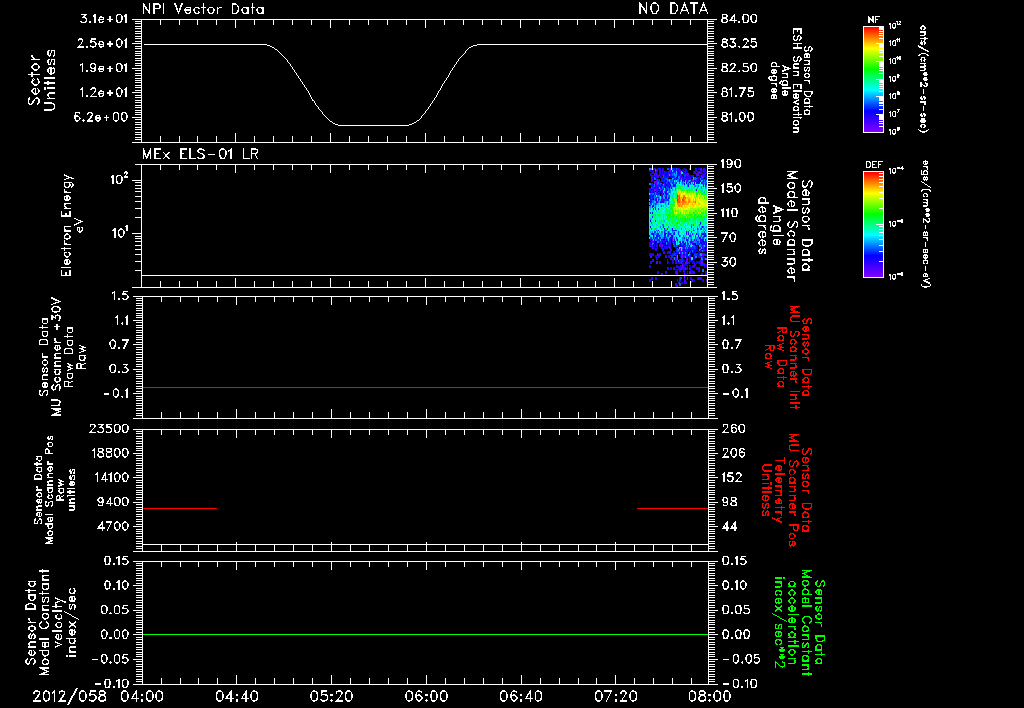The image size is (1024, 708).
Task: Click the "ESH Sun Elevation Angle" axis label
Action: 790,80
